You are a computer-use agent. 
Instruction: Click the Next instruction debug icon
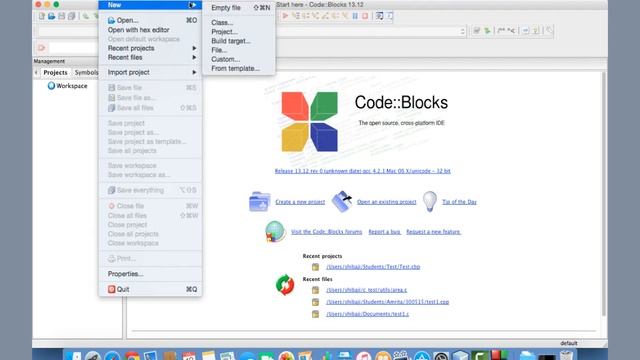[335, 16]
